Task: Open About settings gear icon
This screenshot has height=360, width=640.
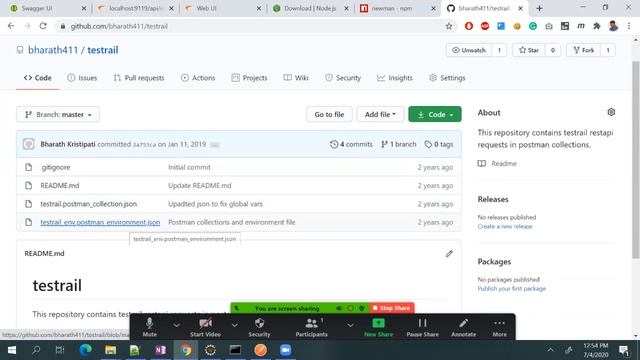Action: click(x=611, y=112)
